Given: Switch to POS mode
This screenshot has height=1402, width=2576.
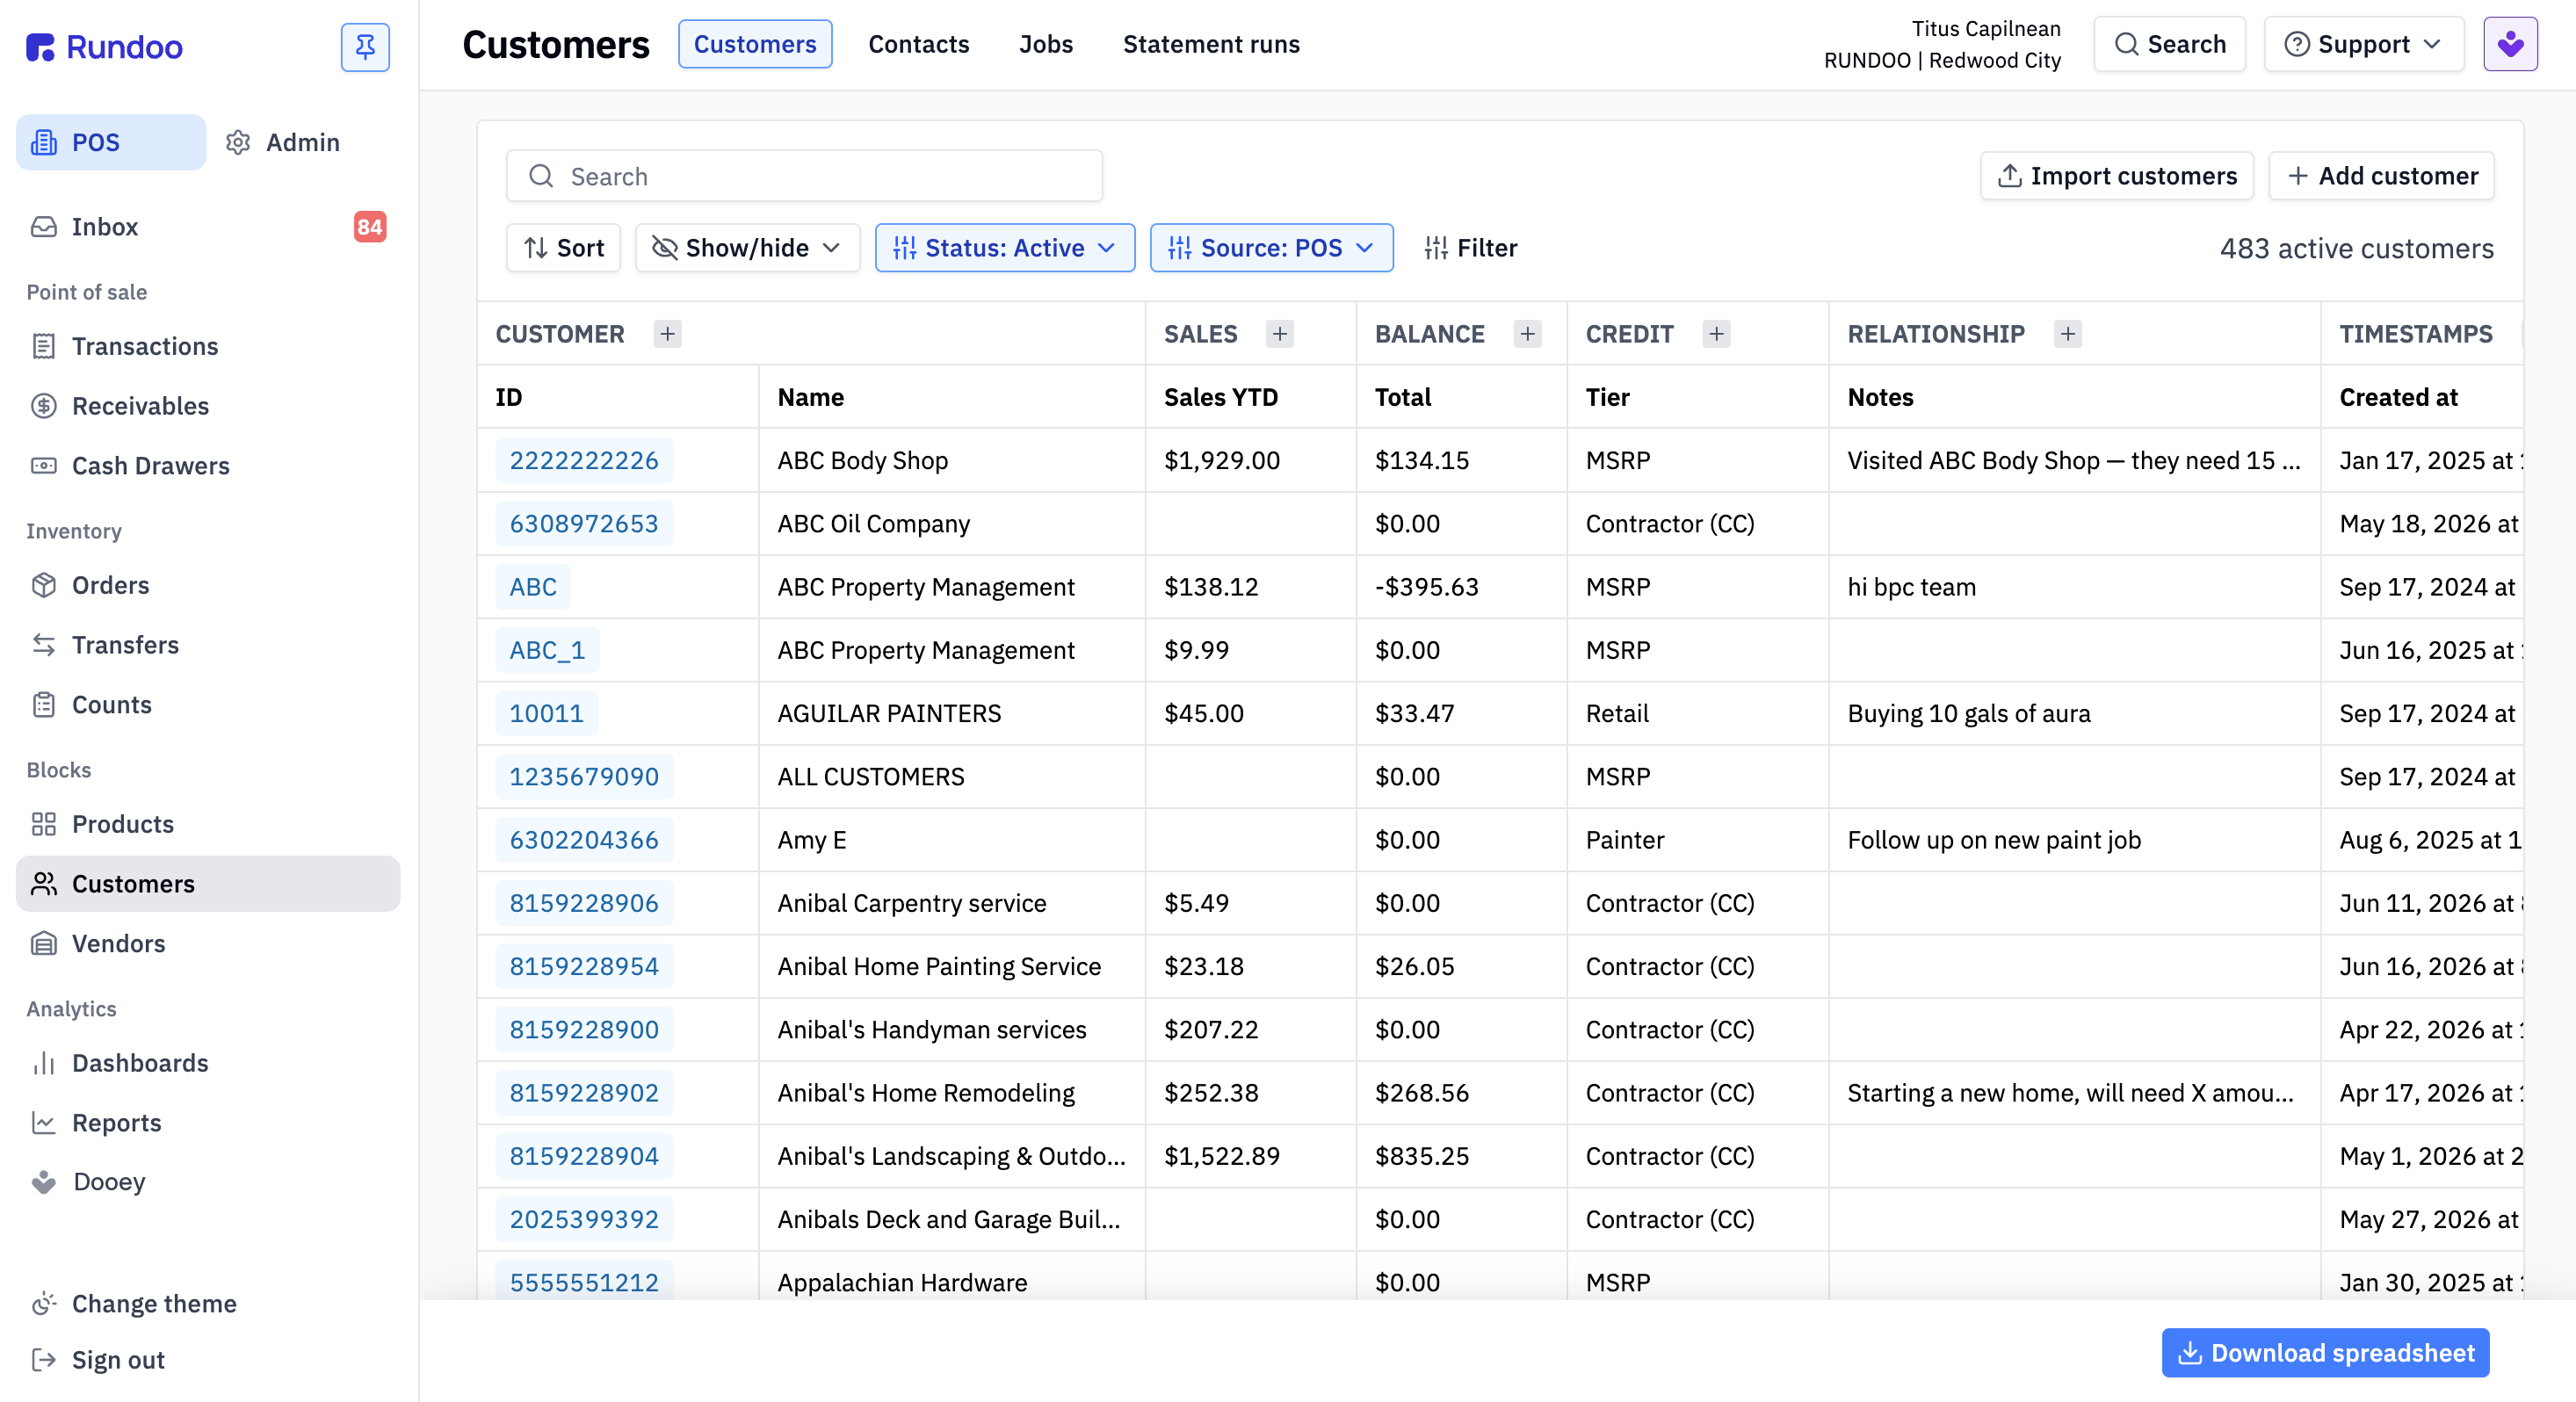Looking at the screenshot, I should [x=110, y=142].
